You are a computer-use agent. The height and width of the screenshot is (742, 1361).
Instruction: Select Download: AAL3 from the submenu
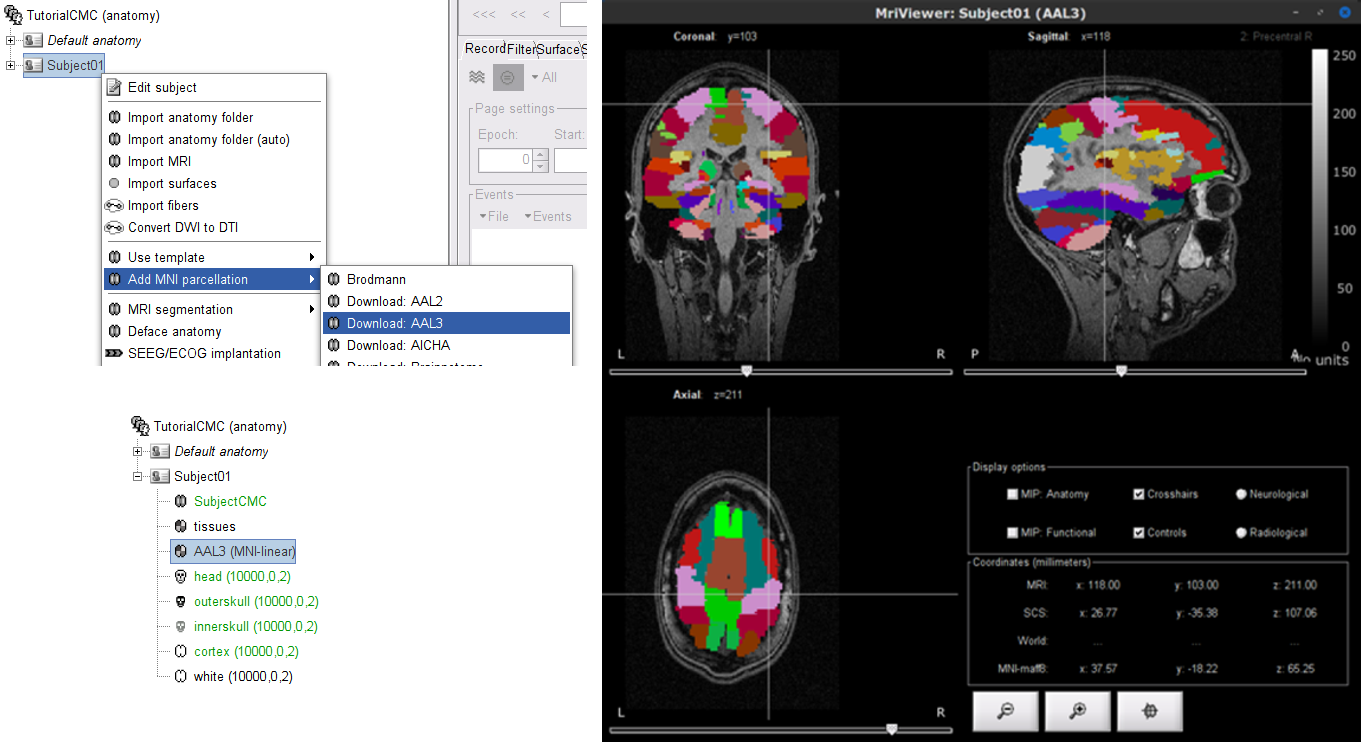(446, 323)
